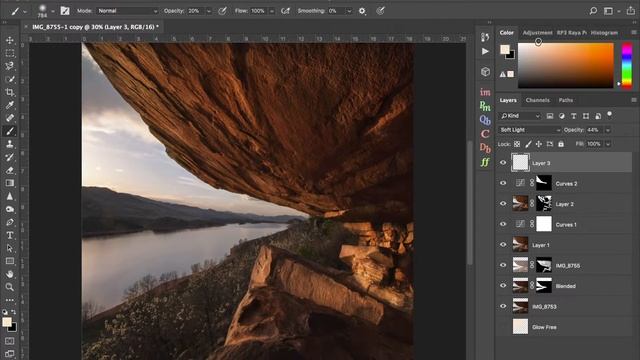Hide IMG_8755 layer visibility
The height and width of the screenshot is (360, 640).
tap(503, 265)
